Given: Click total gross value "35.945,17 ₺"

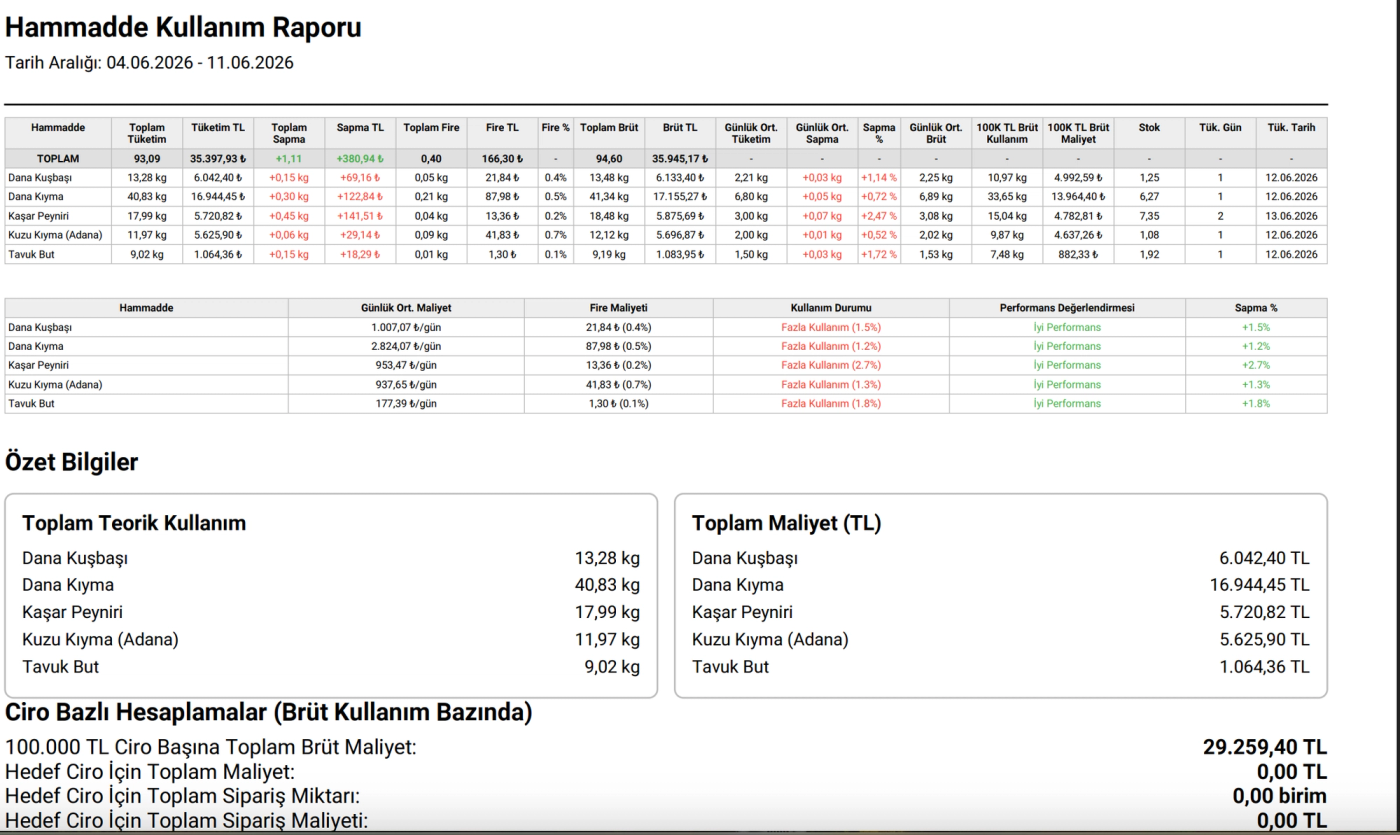Looking at the screenshot, I should [x=681, y=158].
